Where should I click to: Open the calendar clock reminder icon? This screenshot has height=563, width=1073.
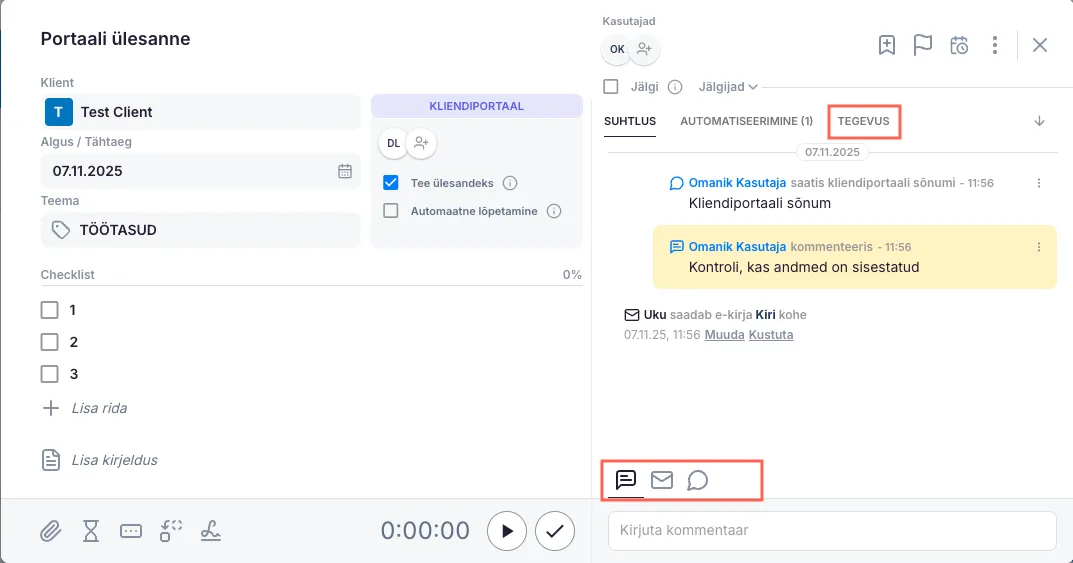click(959, 45)
